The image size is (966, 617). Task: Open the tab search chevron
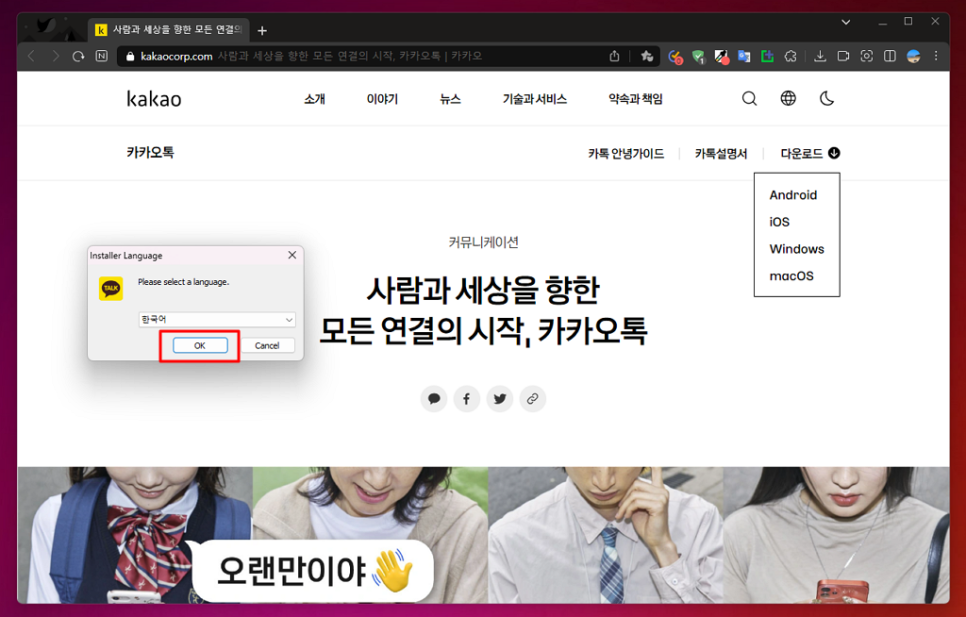(846, 22)
